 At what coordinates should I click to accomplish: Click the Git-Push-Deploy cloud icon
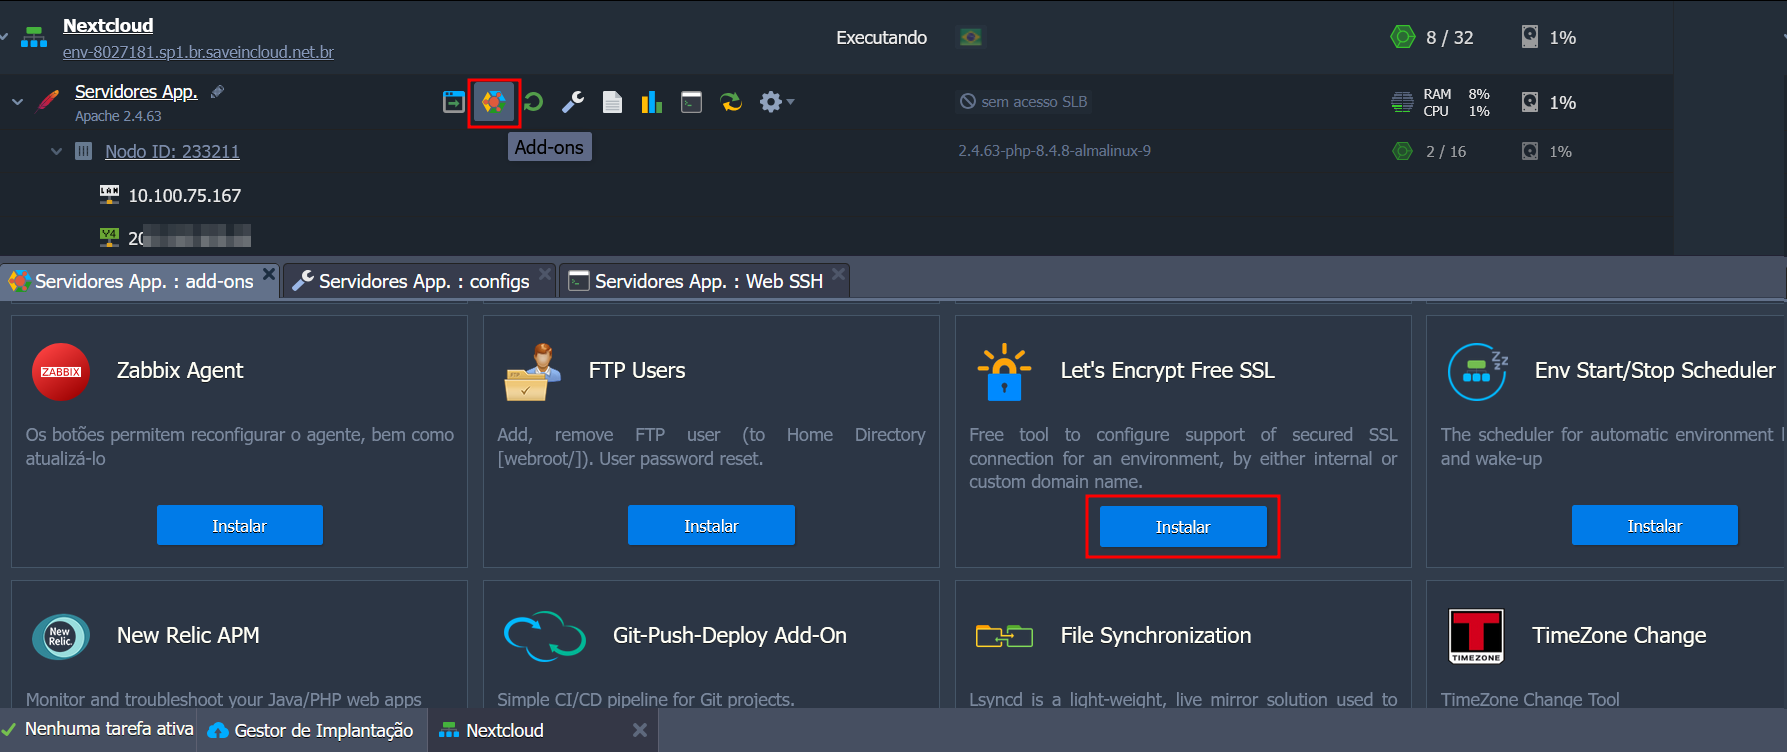click(x=545, y=636)
